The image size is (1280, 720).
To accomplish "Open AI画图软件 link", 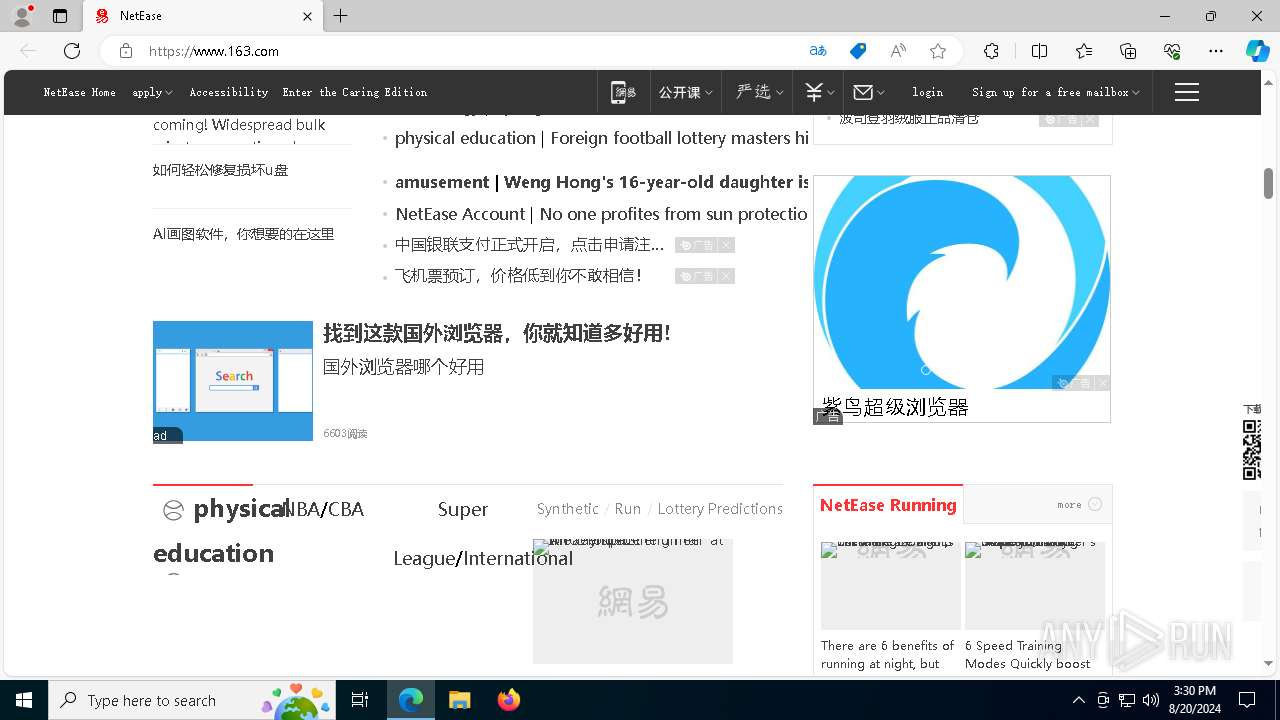I will click(x=243, y=234).
